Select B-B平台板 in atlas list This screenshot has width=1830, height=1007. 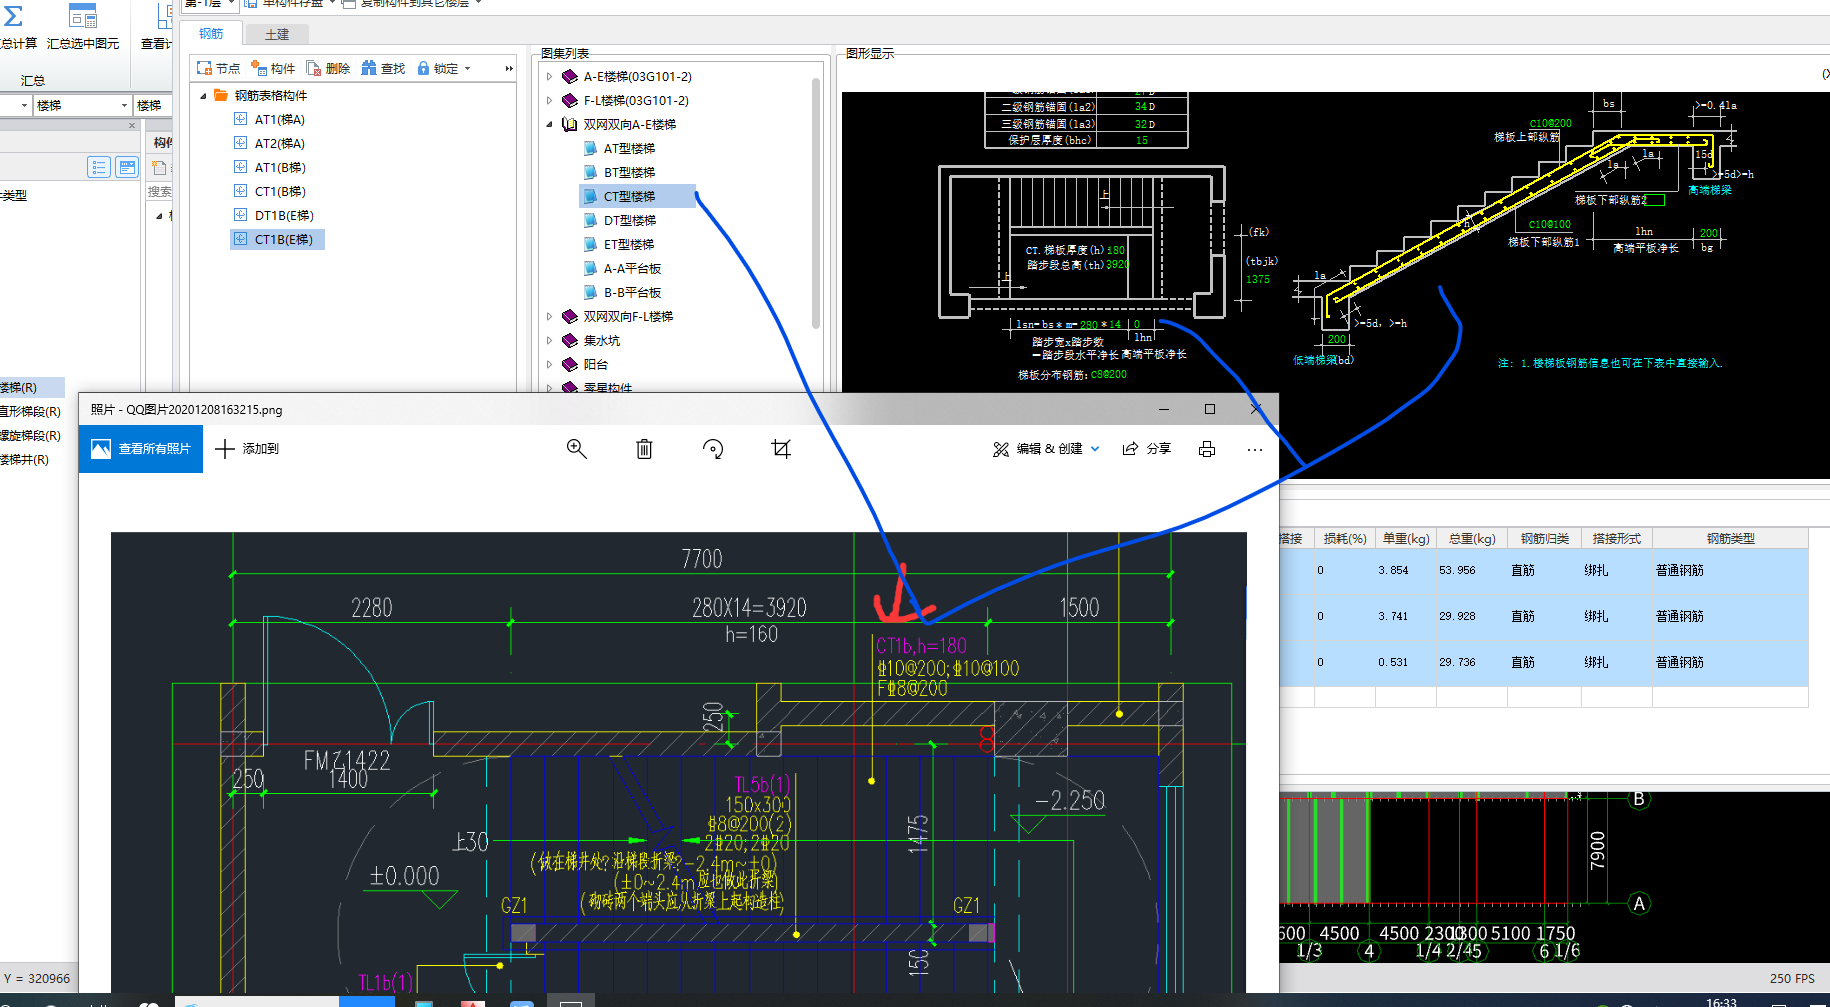click(632, 292)
